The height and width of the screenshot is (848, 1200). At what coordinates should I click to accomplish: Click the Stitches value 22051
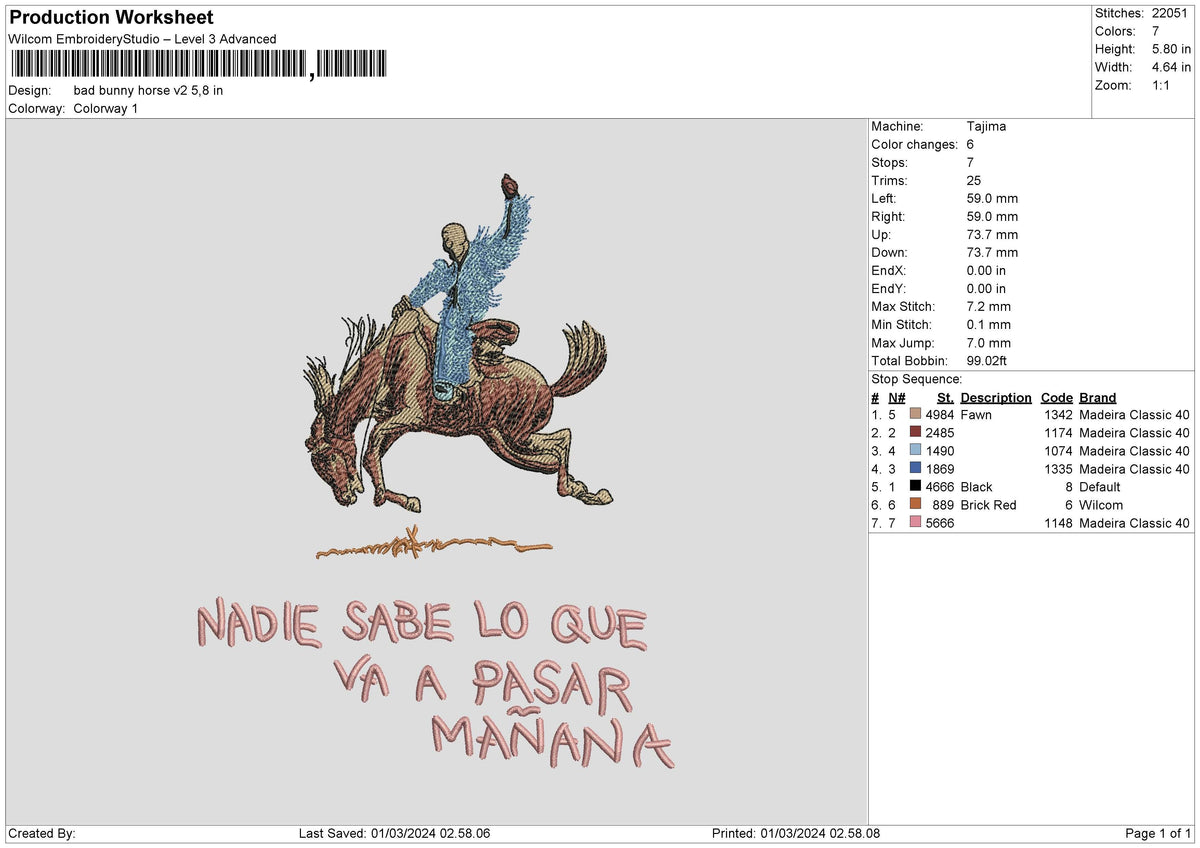pyautogui.click(x=1170, y=13)
